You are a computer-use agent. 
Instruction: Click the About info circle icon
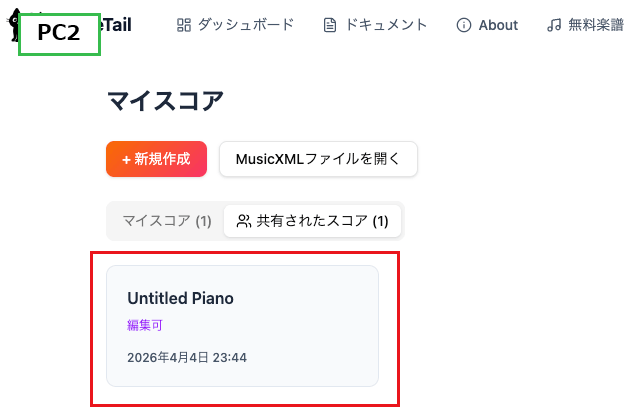(463, 25)
